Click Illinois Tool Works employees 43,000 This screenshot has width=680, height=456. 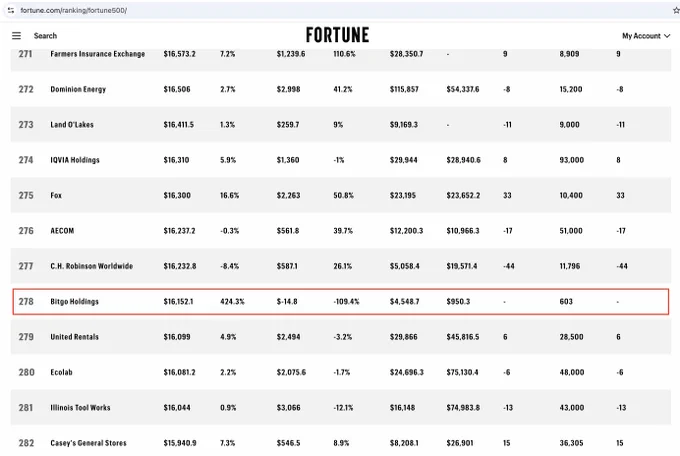point(572,407)
